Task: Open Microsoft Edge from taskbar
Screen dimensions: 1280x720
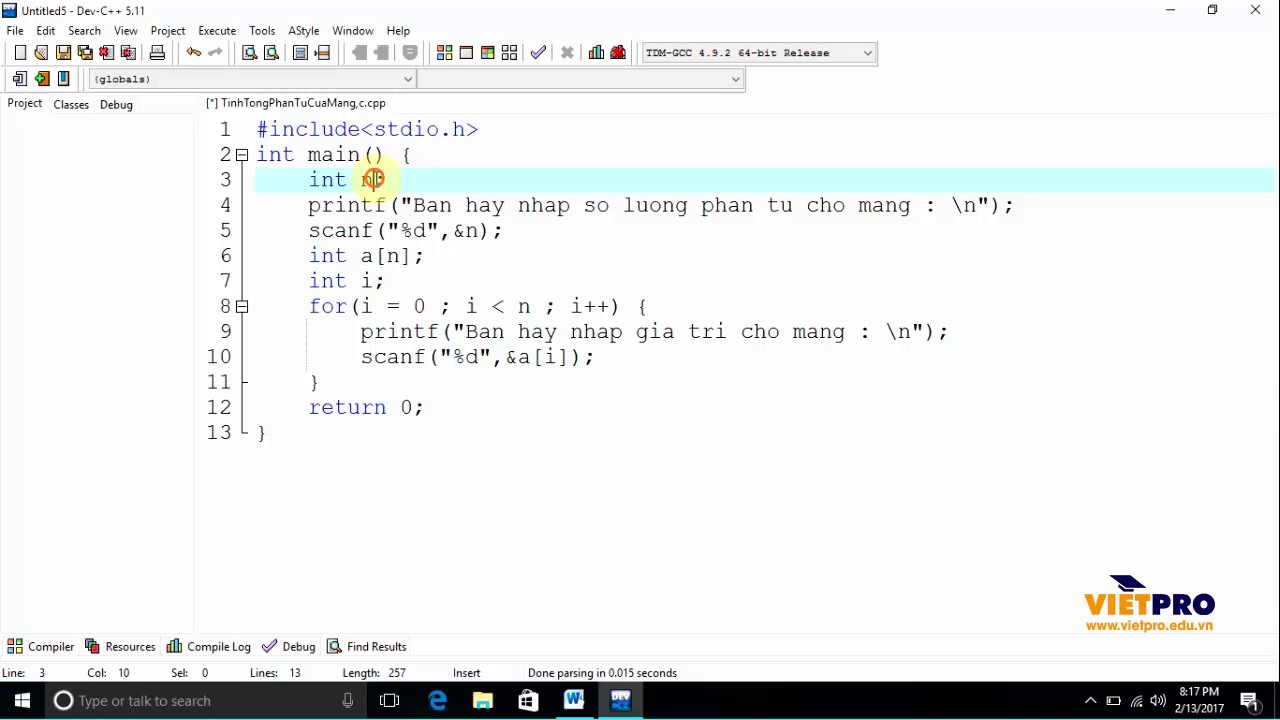Action: (x=437, y=701)
